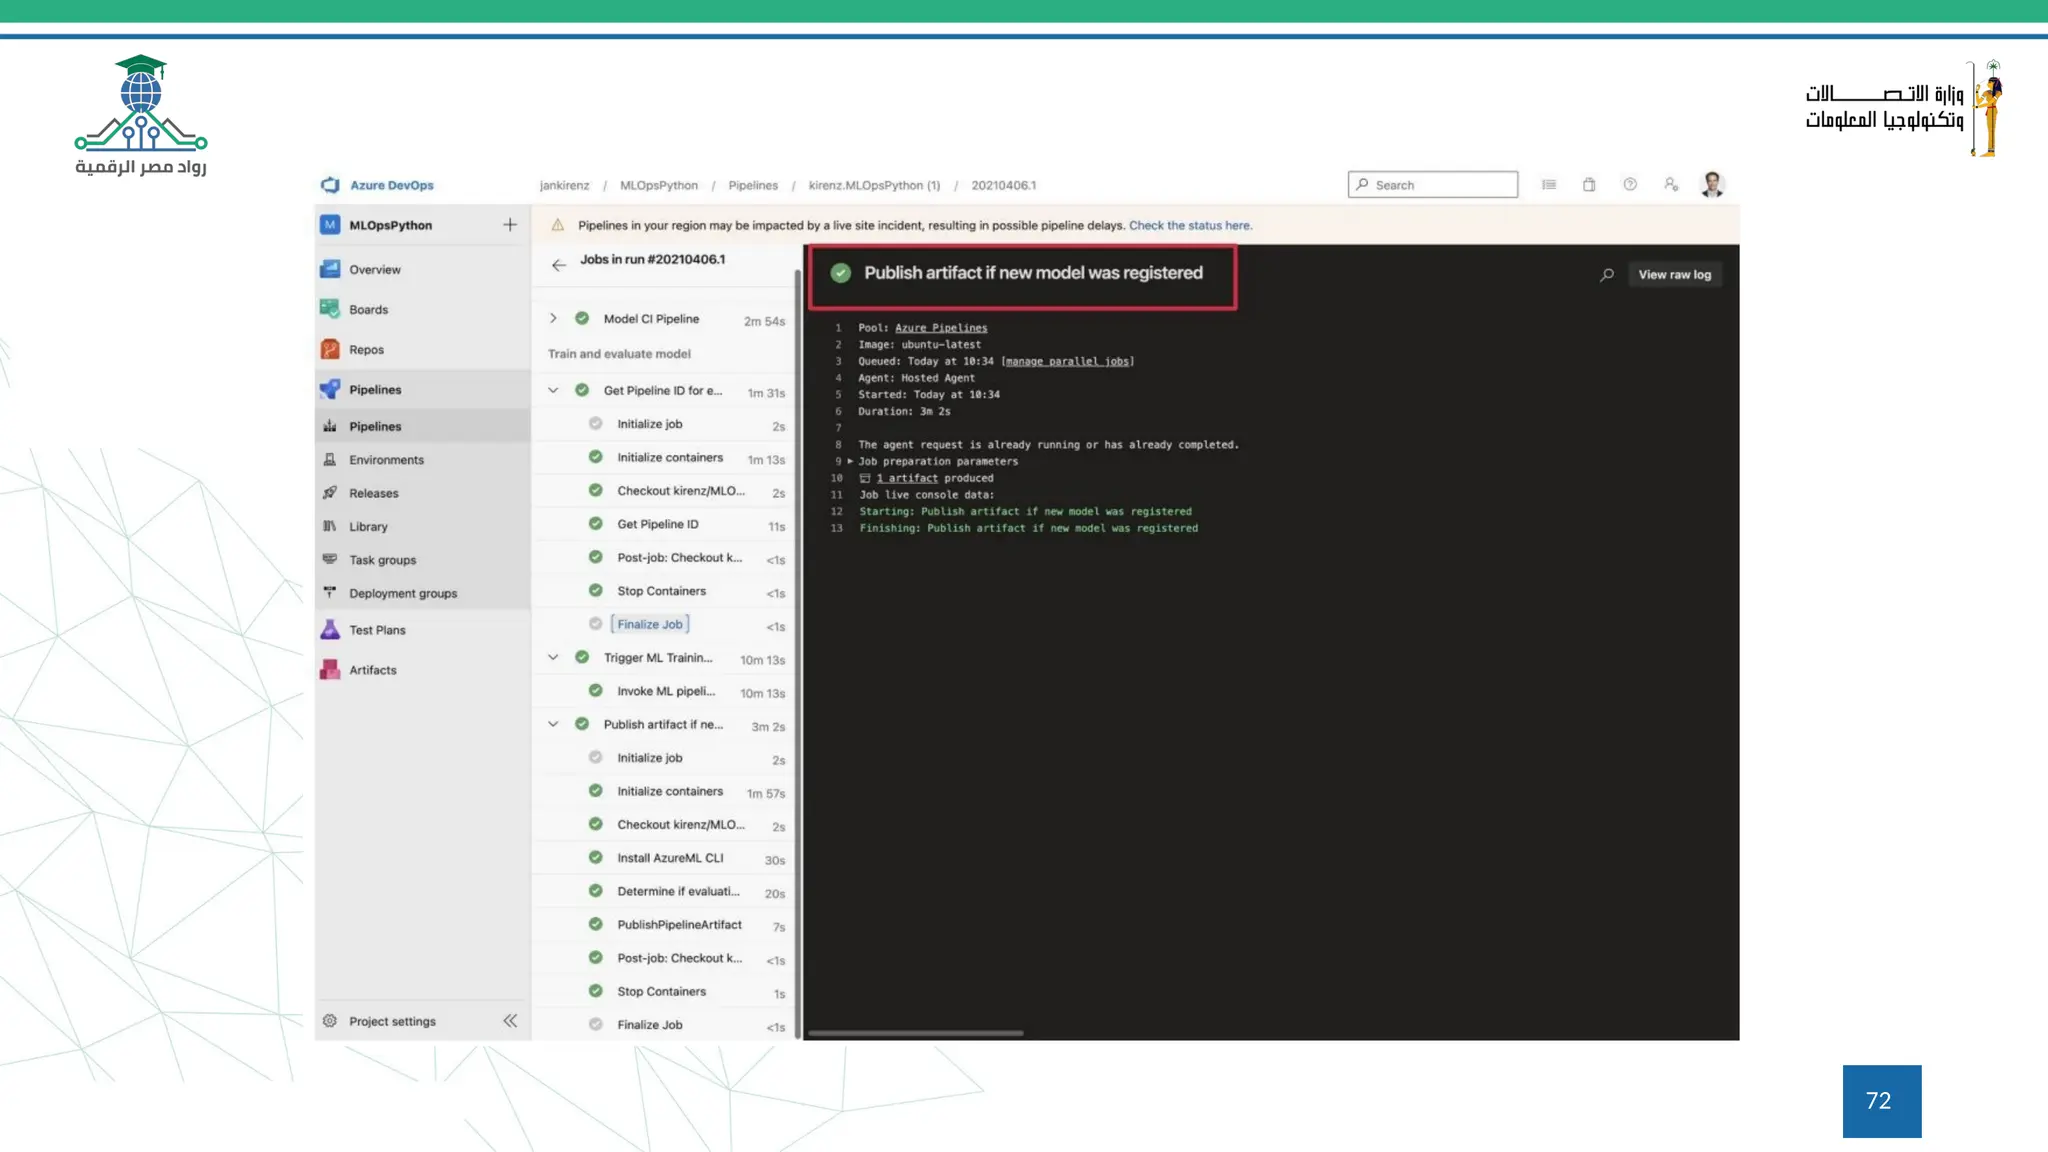Screen dimensions: 2048x1152
Task: Add new item with plus icon
Action: [x=510, y=225]
